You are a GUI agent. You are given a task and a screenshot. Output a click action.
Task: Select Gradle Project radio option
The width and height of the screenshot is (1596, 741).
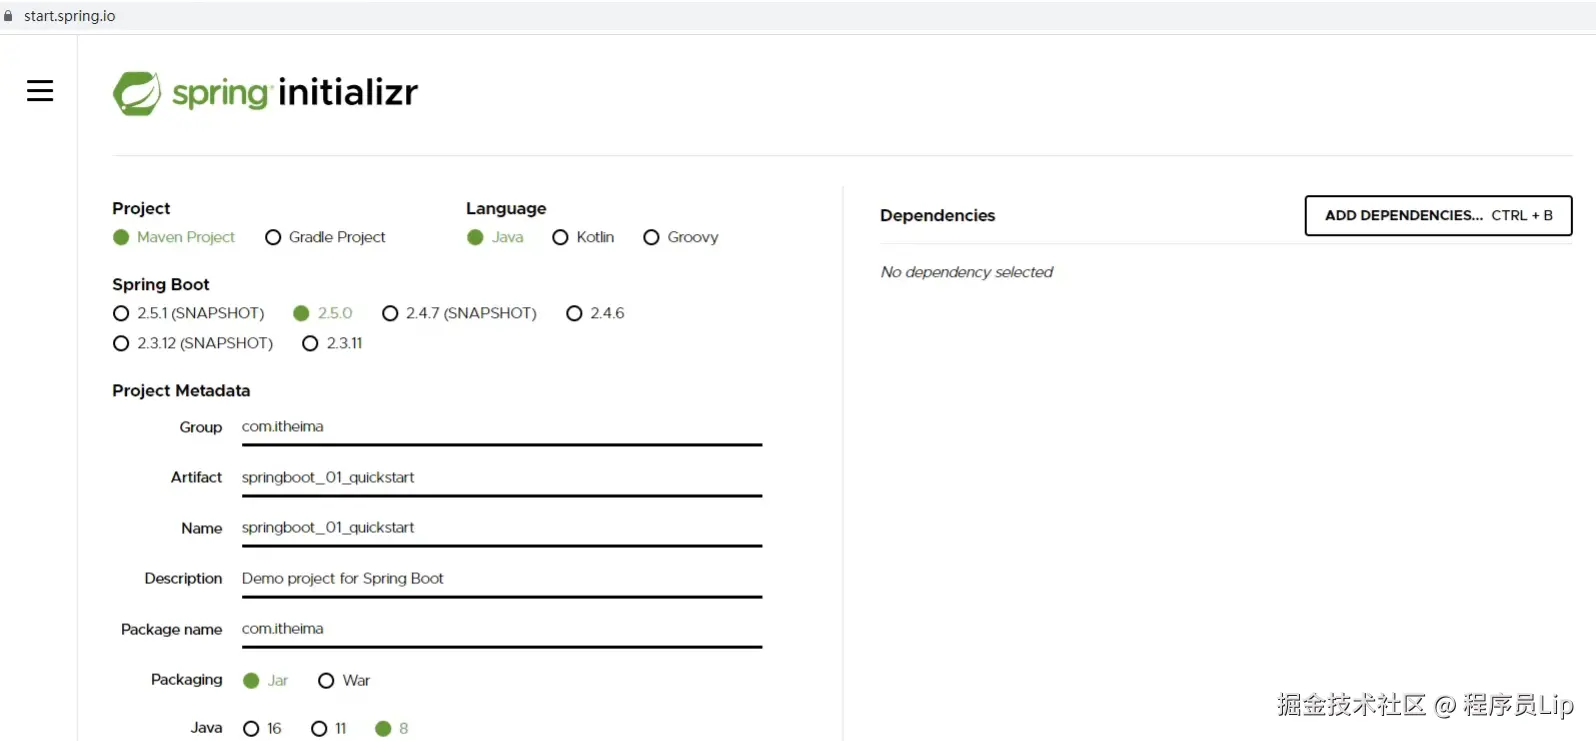click(325, 237)
